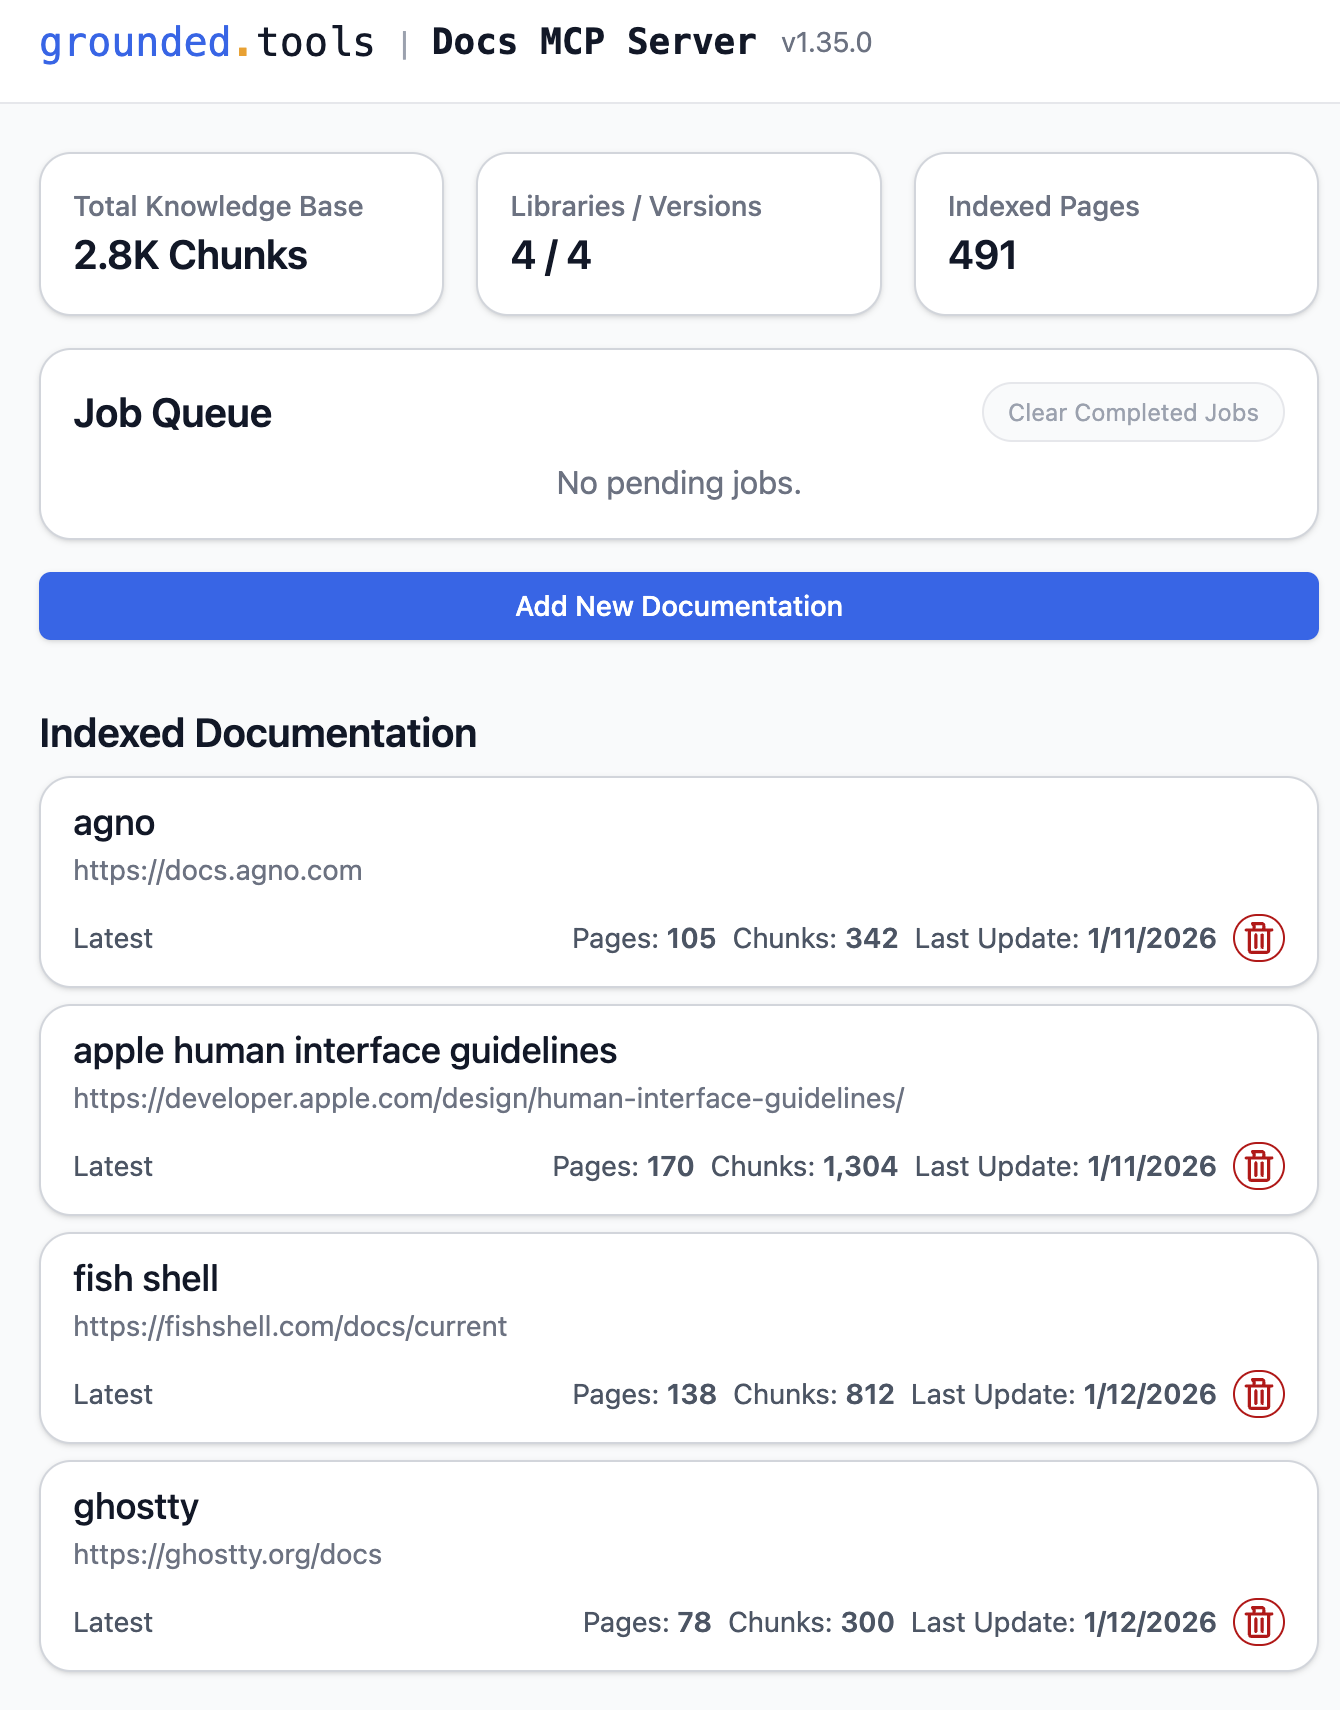The width and height of the screenshot is (1340, 1710).
Task: Click Clear Completed Jobs button
Action: [1132, 412]
